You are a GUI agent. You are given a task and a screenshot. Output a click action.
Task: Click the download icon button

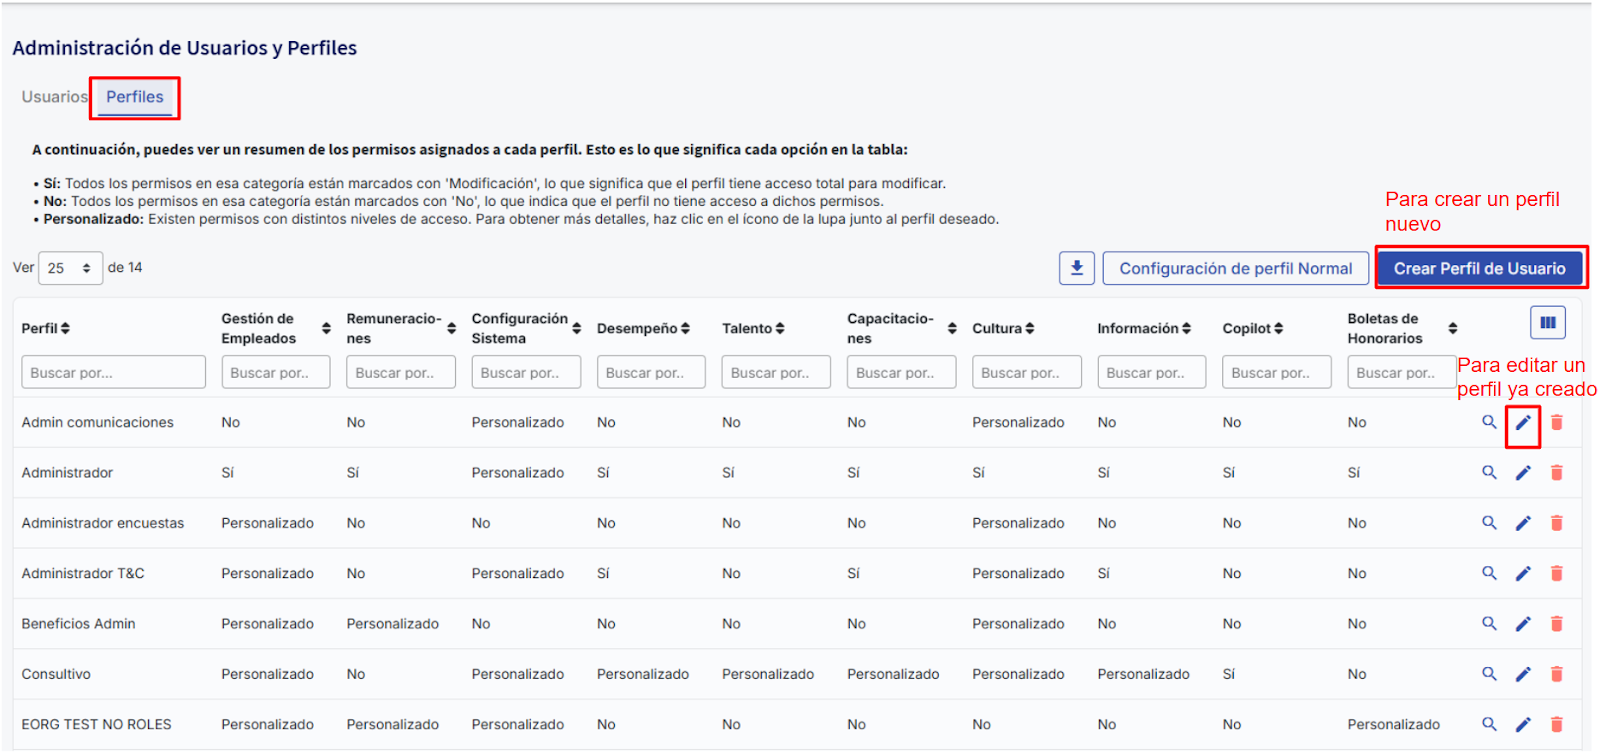(1076, 268)
